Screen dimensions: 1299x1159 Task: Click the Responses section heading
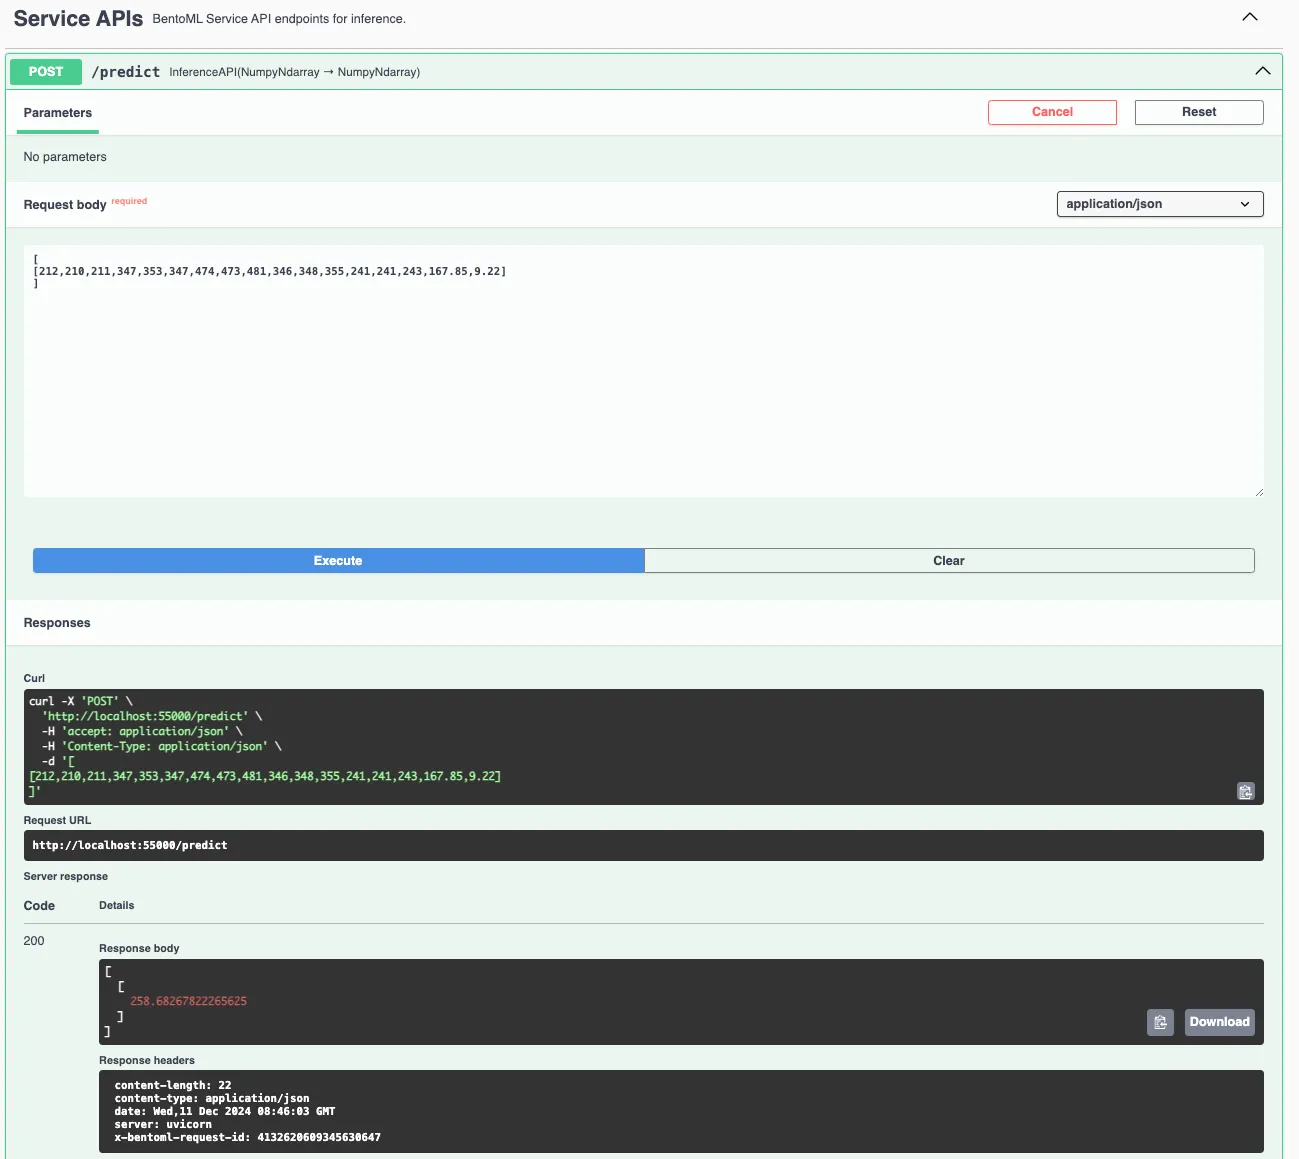coord(57,623)
